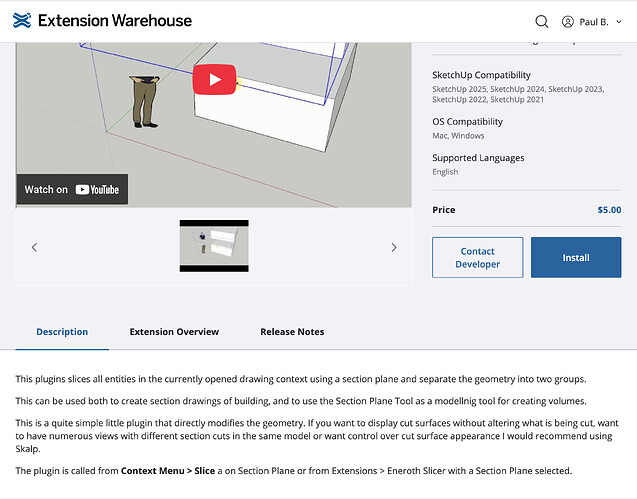
Task: Click the $5.00 price value
Action: point(609,210)
